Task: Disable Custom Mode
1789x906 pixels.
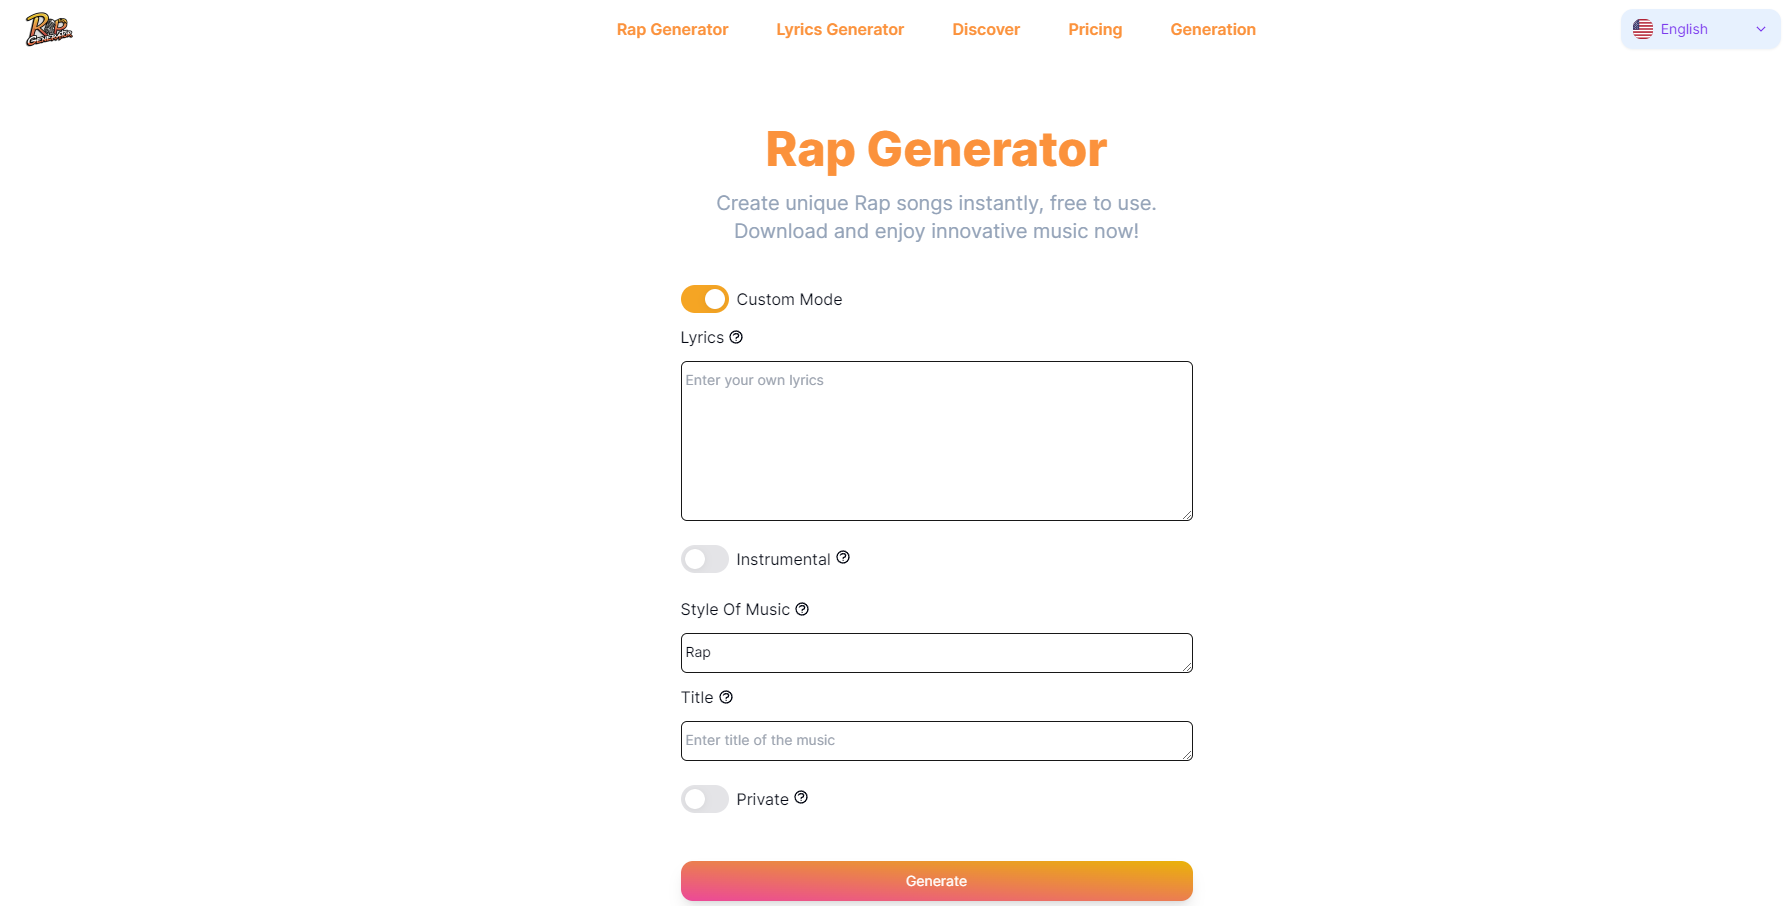Action: coord(704,298)
